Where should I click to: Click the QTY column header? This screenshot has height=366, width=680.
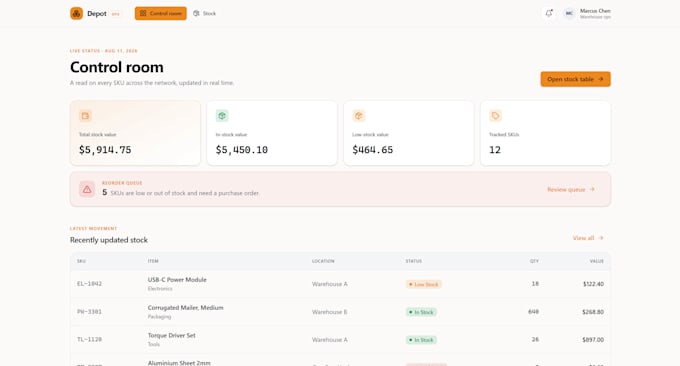coord(534,261)
